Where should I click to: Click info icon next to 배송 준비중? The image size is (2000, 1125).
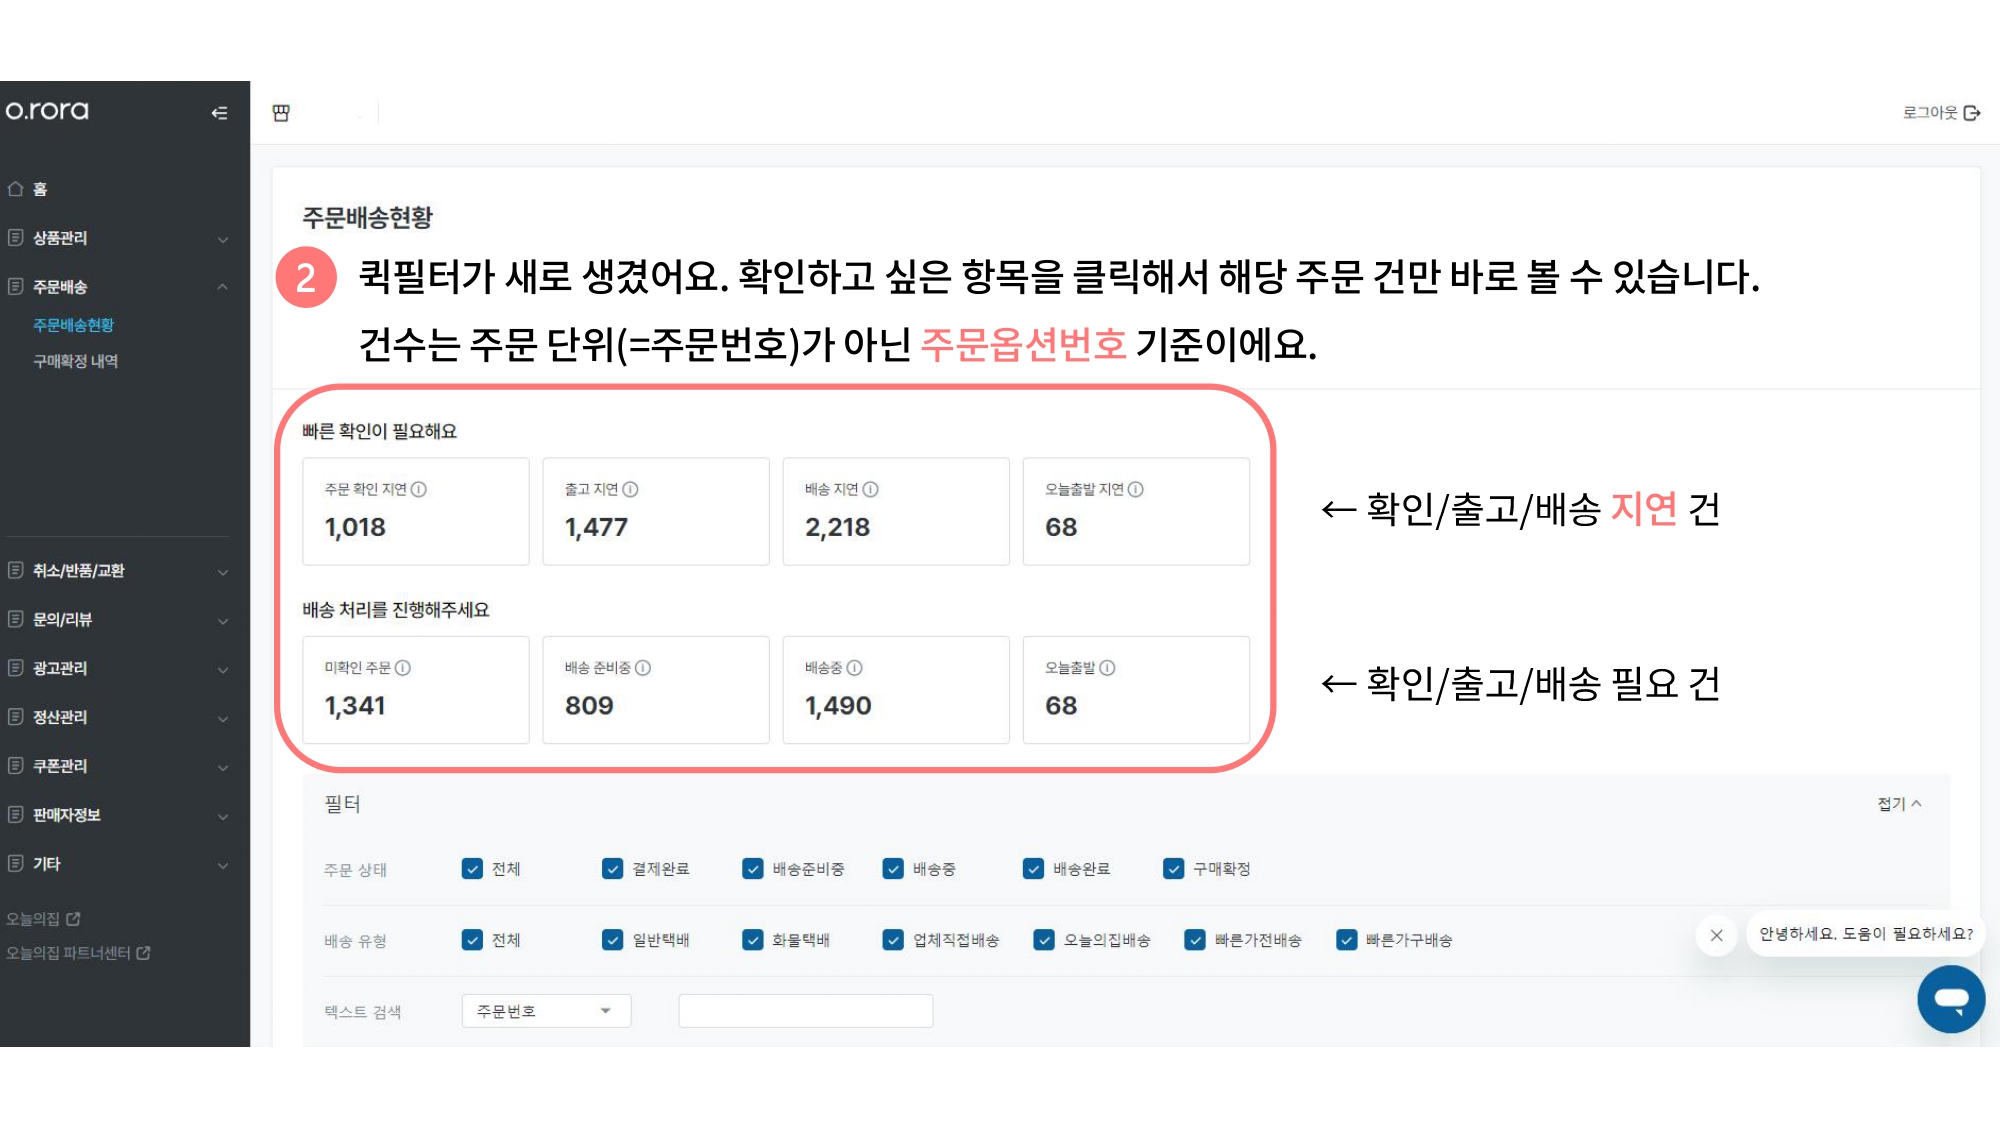pyautogui.click(x=643, y=667)
